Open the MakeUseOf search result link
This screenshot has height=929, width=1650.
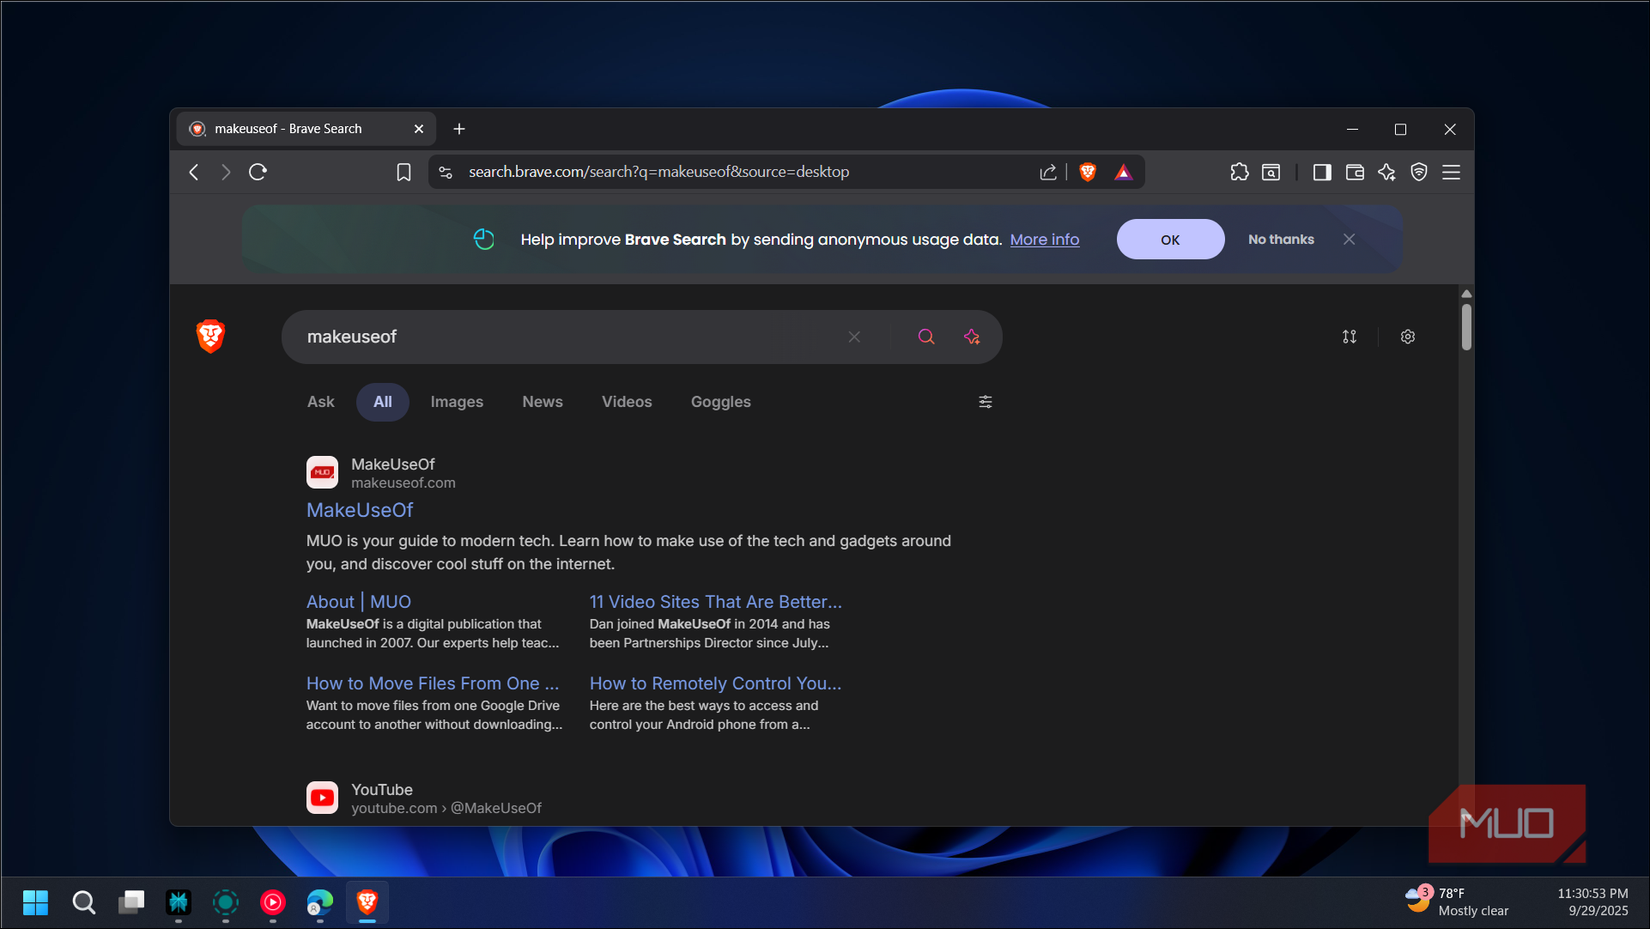(359, 510)
